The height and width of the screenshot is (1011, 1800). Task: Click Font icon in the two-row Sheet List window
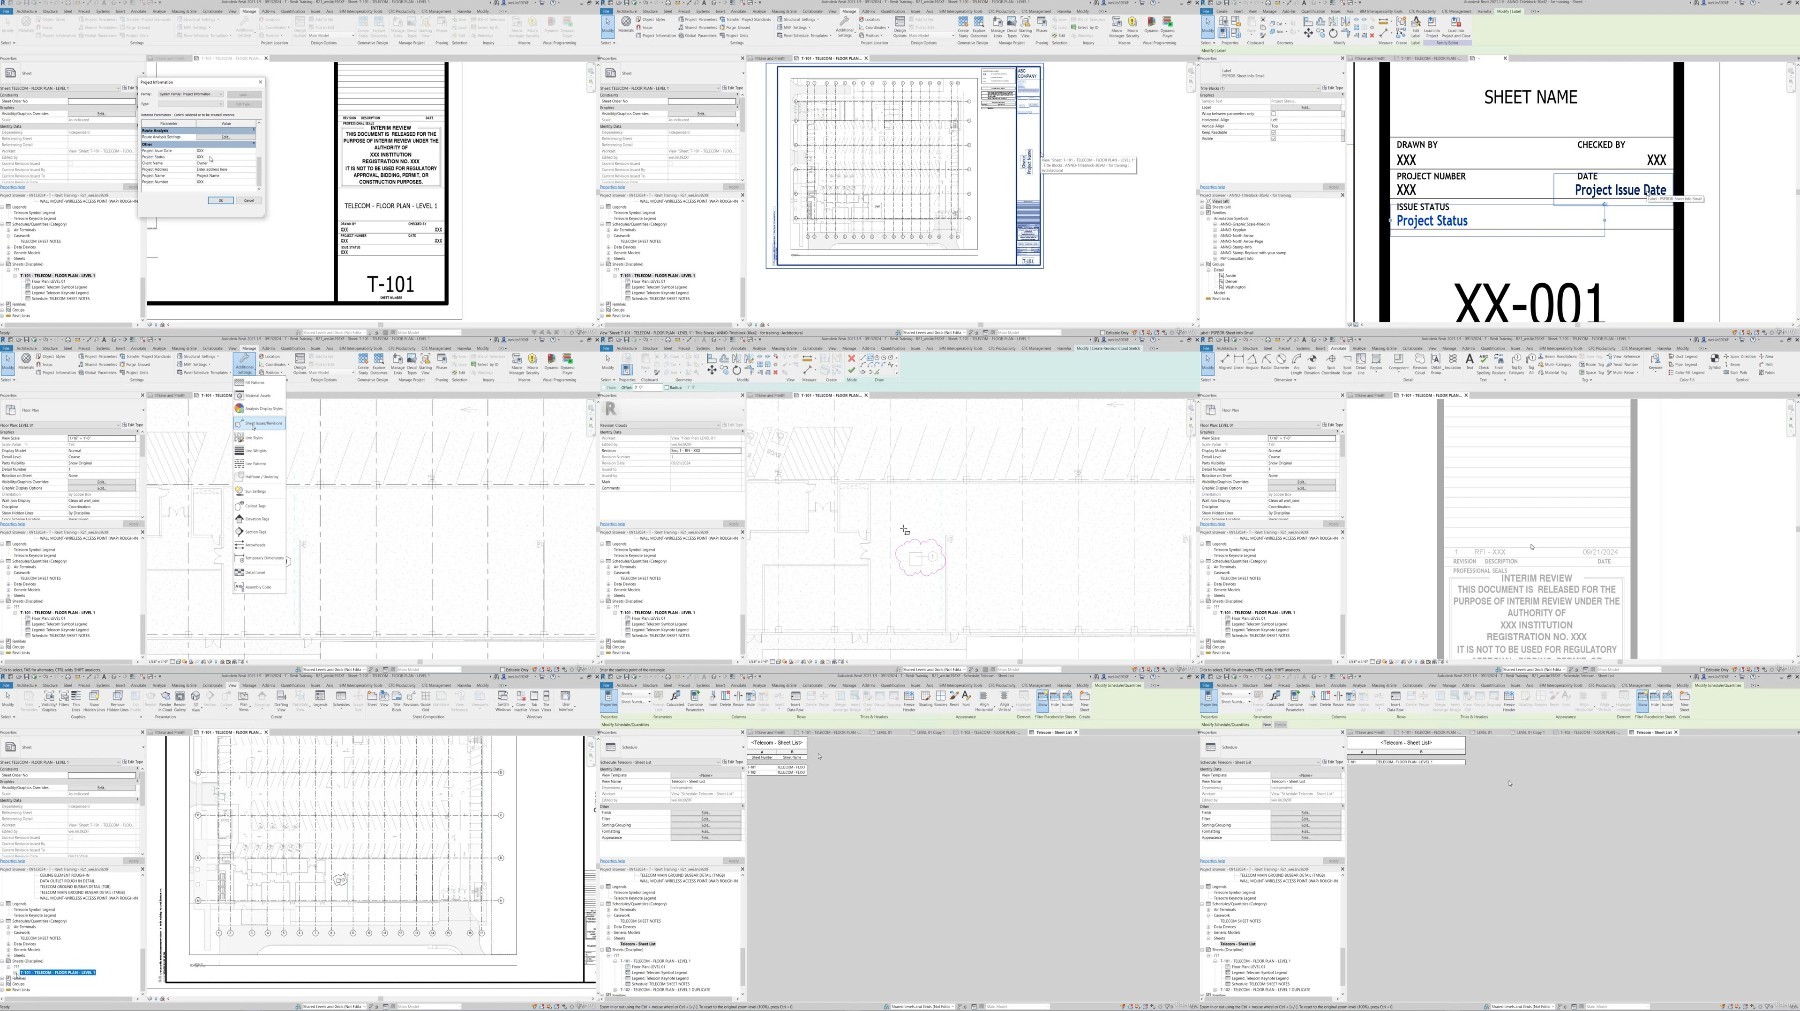pyautogui.click(x=966, y=699)
